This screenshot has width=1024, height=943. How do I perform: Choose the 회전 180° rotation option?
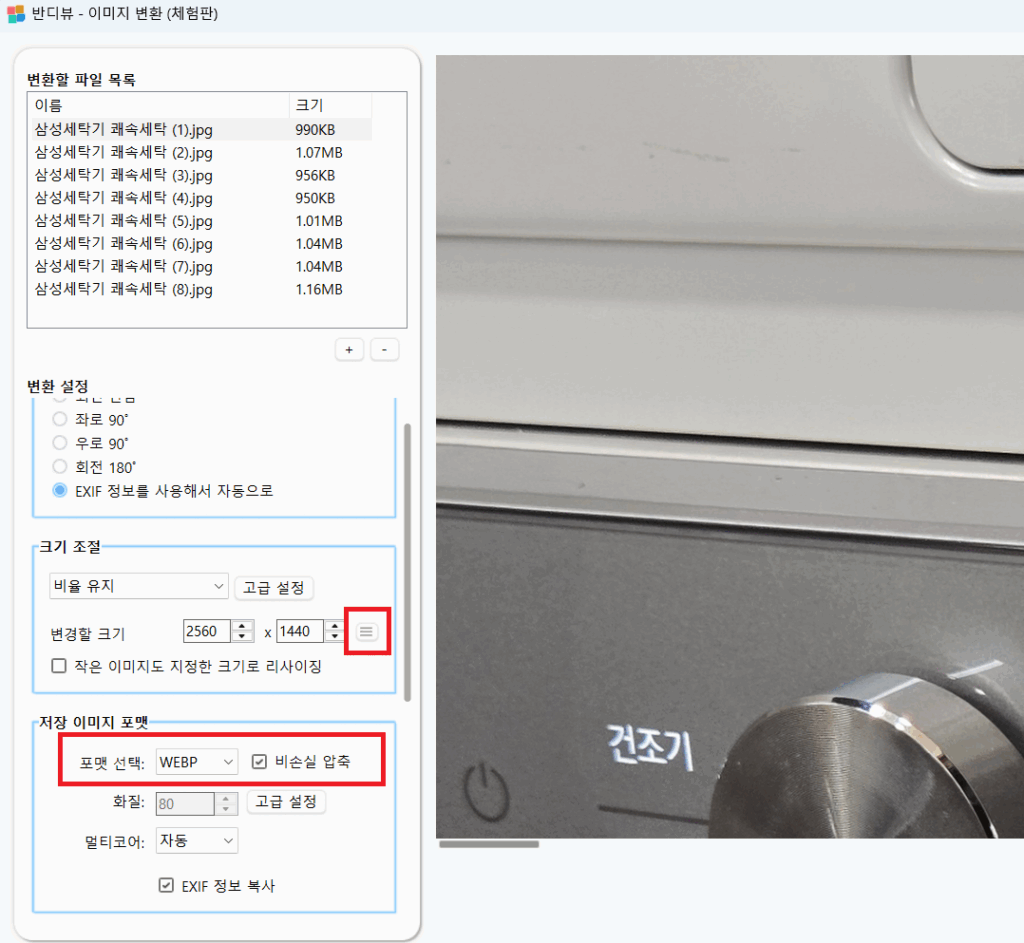click(x=59, y=467)
